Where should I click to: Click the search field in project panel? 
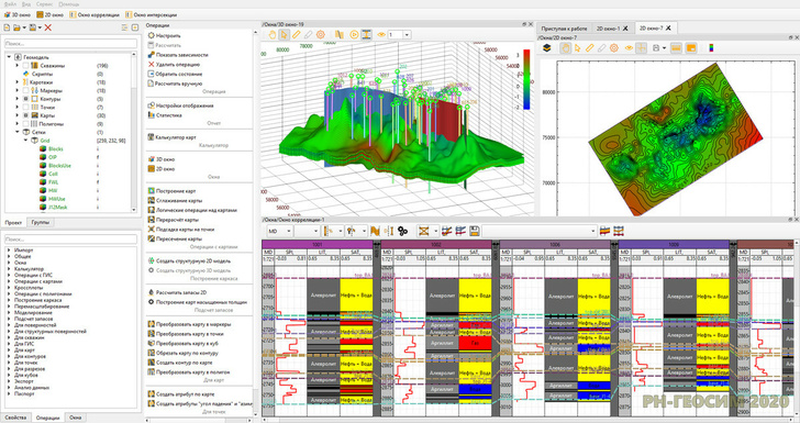[70, 44]
